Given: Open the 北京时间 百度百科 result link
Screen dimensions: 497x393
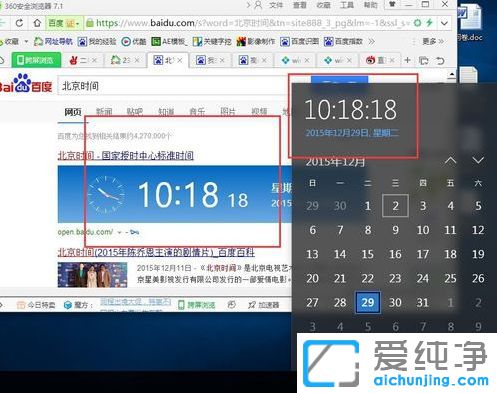Looking at the screenshot, I should [x=156, y=252].
